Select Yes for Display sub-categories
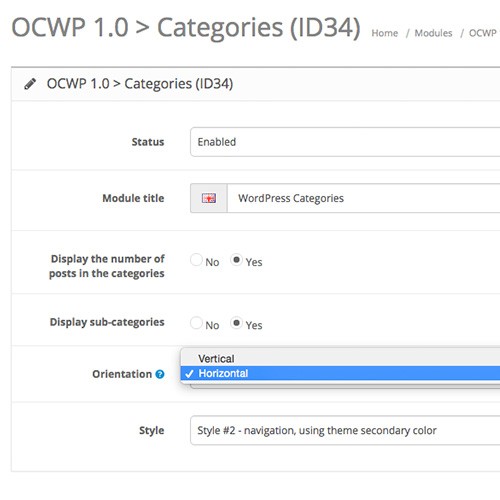The height and width of the screenshot is (500, 500). pyautogui.click(x=236, y=323)
